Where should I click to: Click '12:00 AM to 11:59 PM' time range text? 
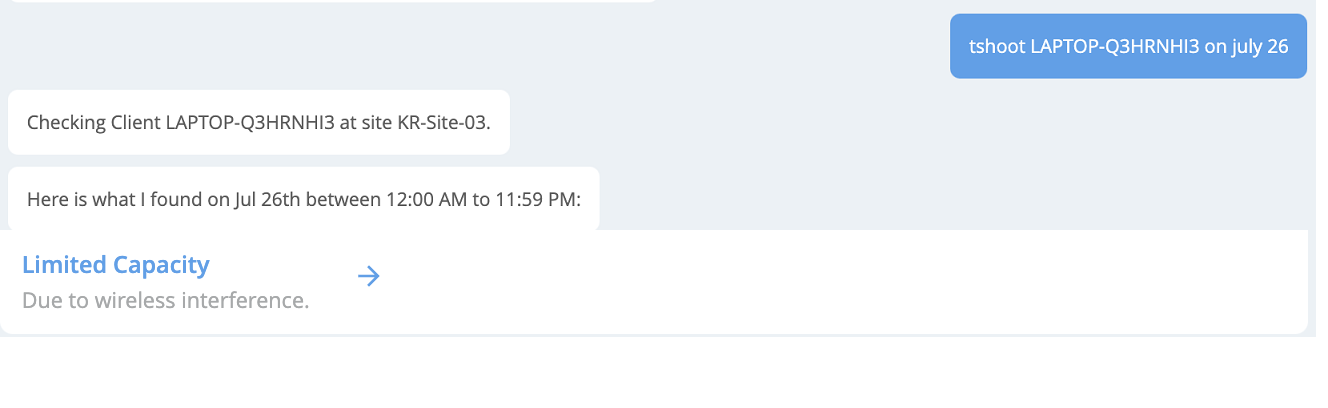478,199
